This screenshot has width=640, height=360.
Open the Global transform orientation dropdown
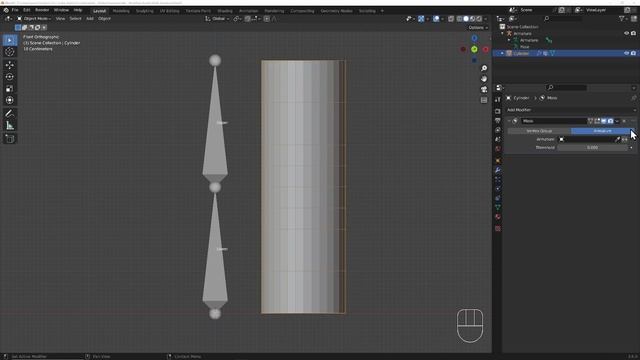[217, 19]
